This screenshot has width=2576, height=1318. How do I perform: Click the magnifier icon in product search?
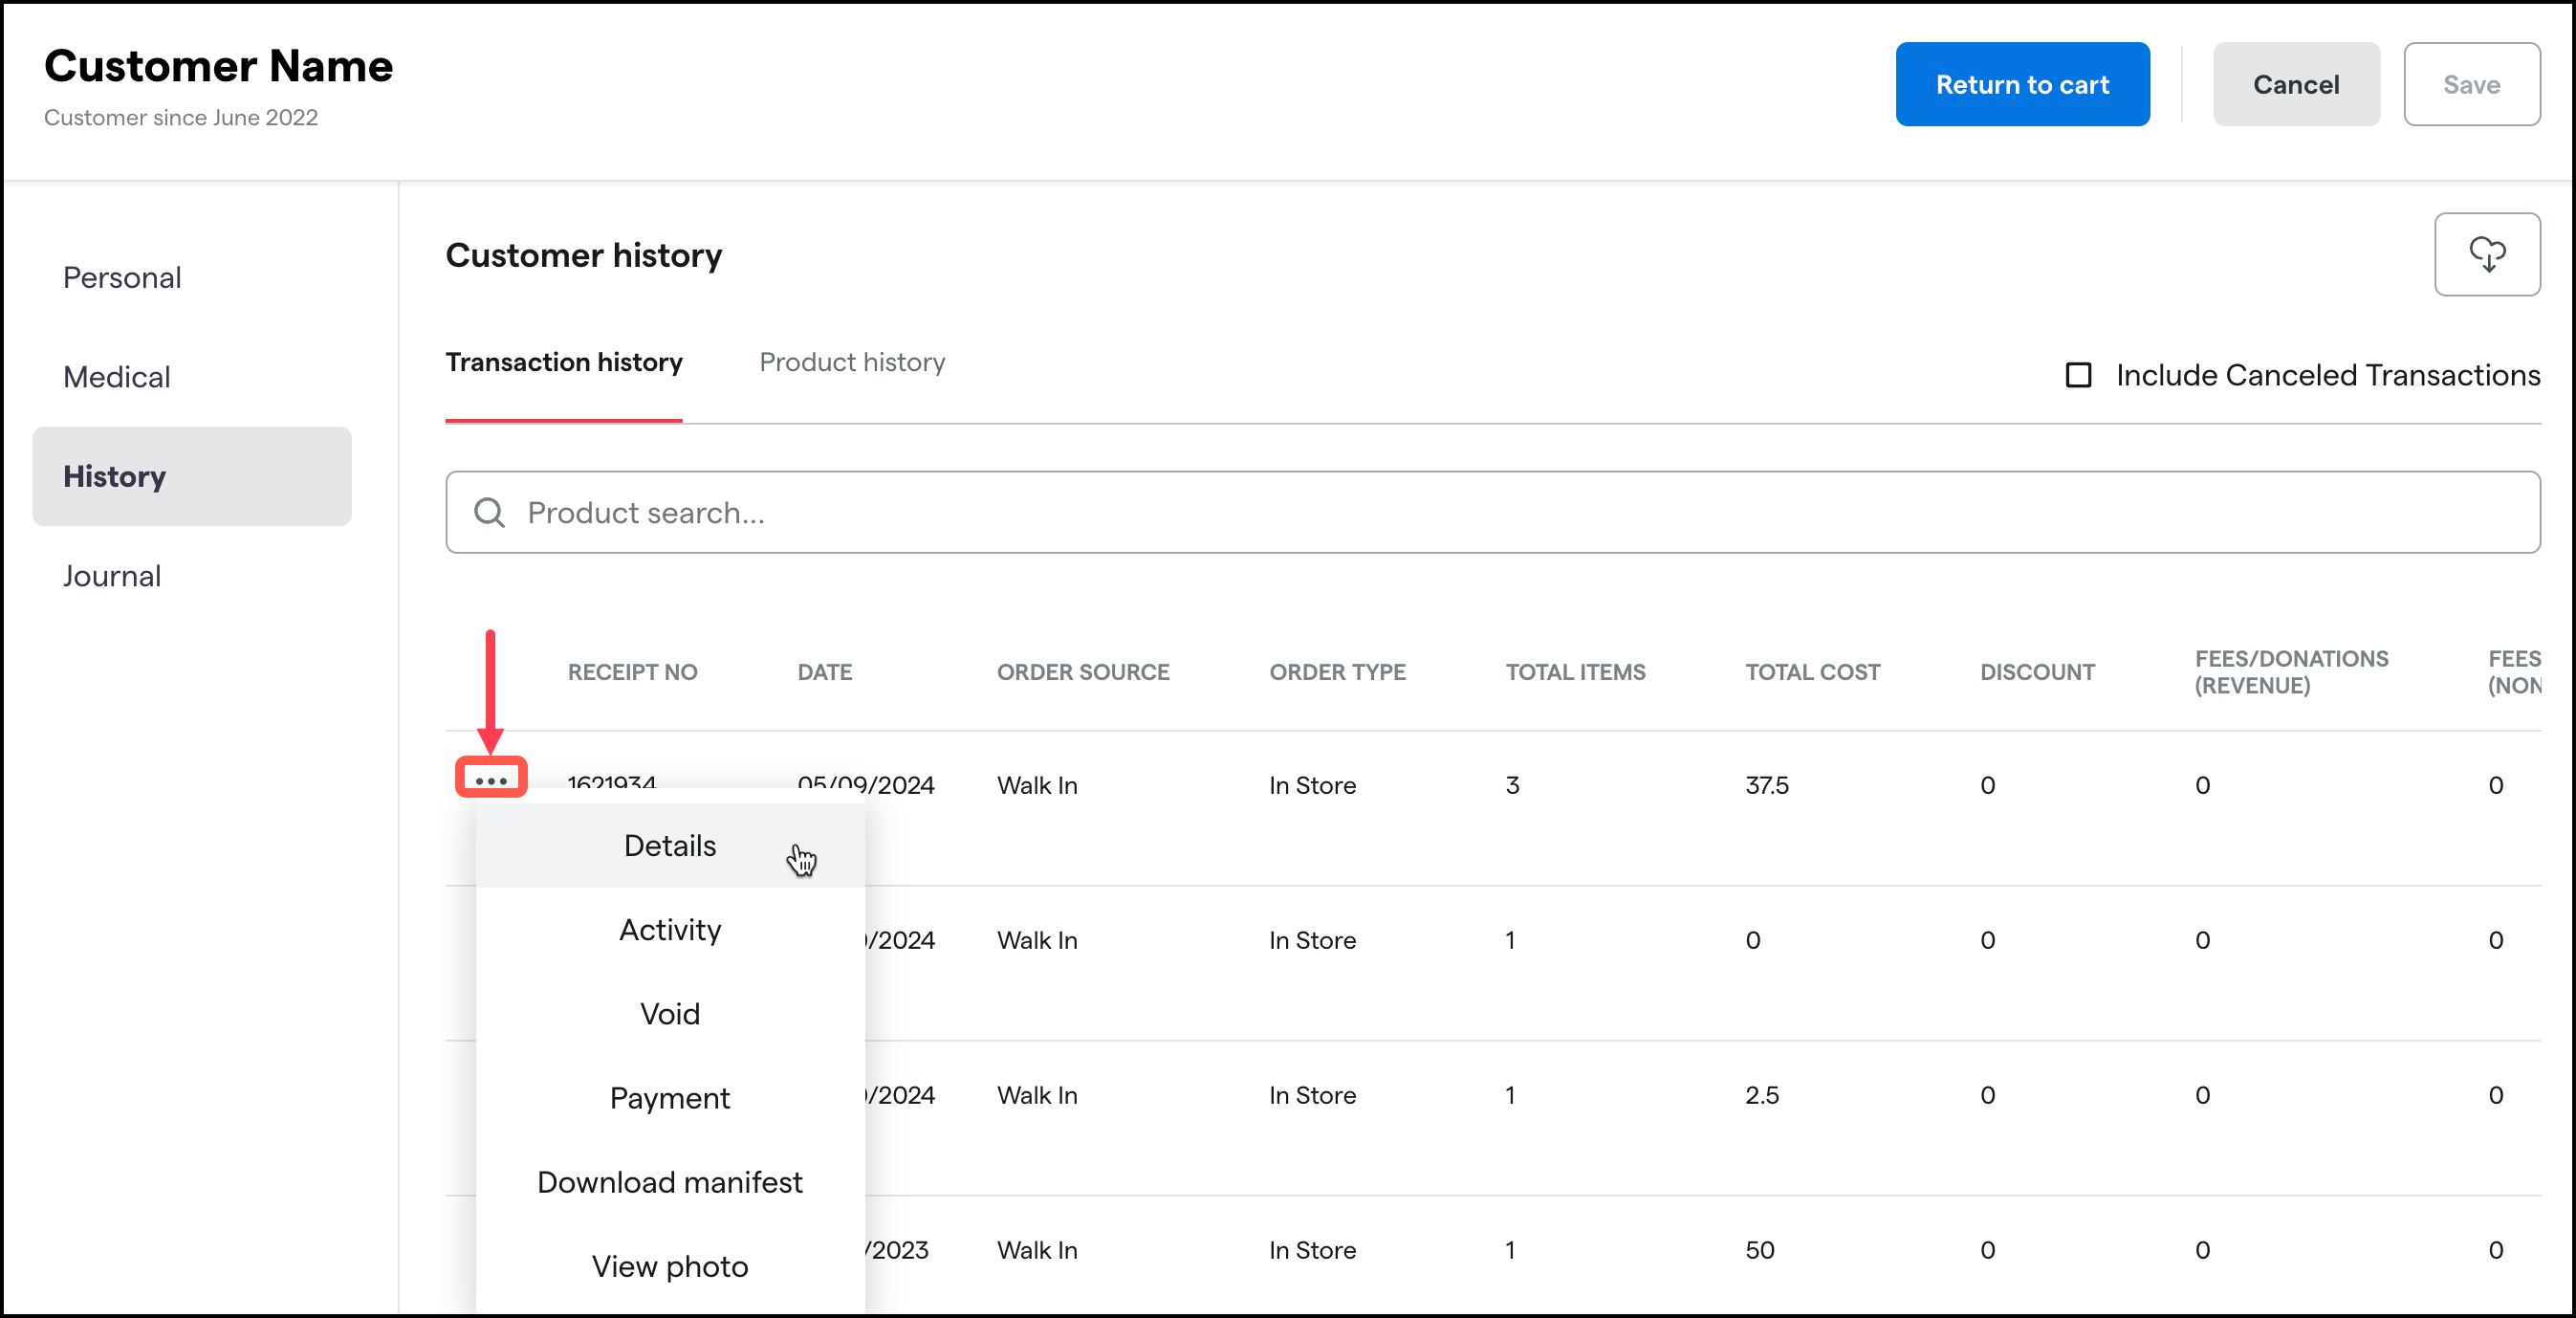(489, 513)
